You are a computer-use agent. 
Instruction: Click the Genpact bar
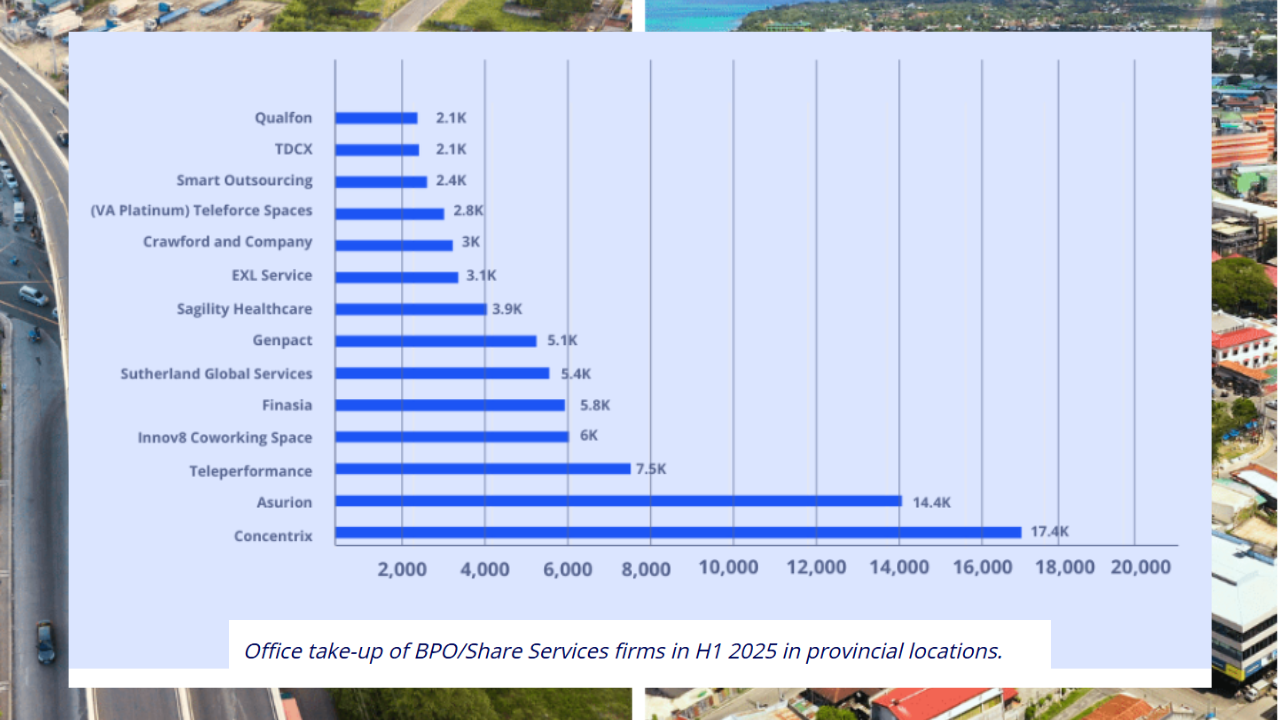(x=435, y=340)
